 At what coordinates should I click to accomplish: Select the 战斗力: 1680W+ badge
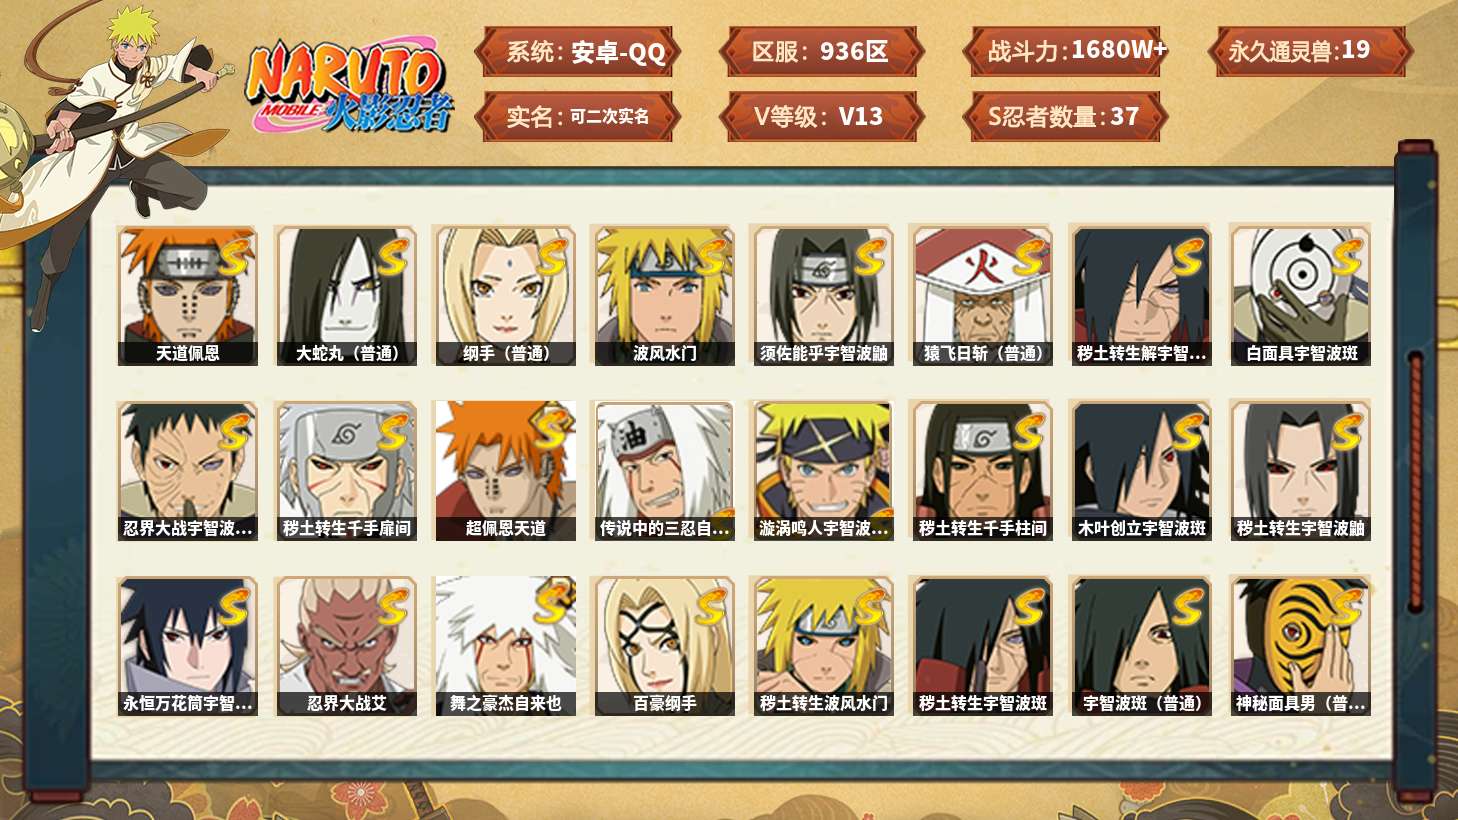click(x=1065, y=51)
